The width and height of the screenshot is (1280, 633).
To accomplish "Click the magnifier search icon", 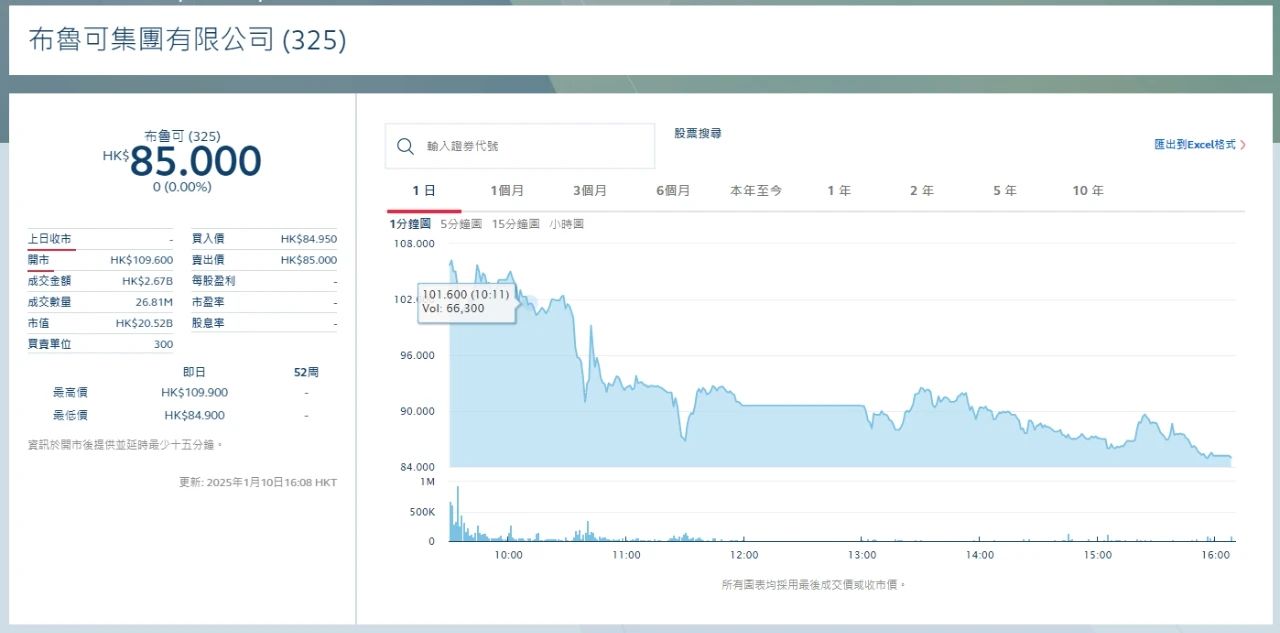I will point(405,146).
